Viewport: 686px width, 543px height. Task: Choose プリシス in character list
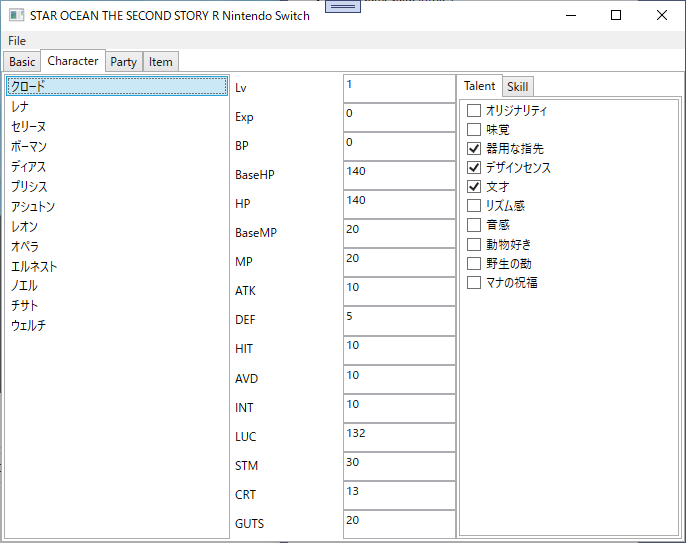pyautogui.click(x=117, y=186)
